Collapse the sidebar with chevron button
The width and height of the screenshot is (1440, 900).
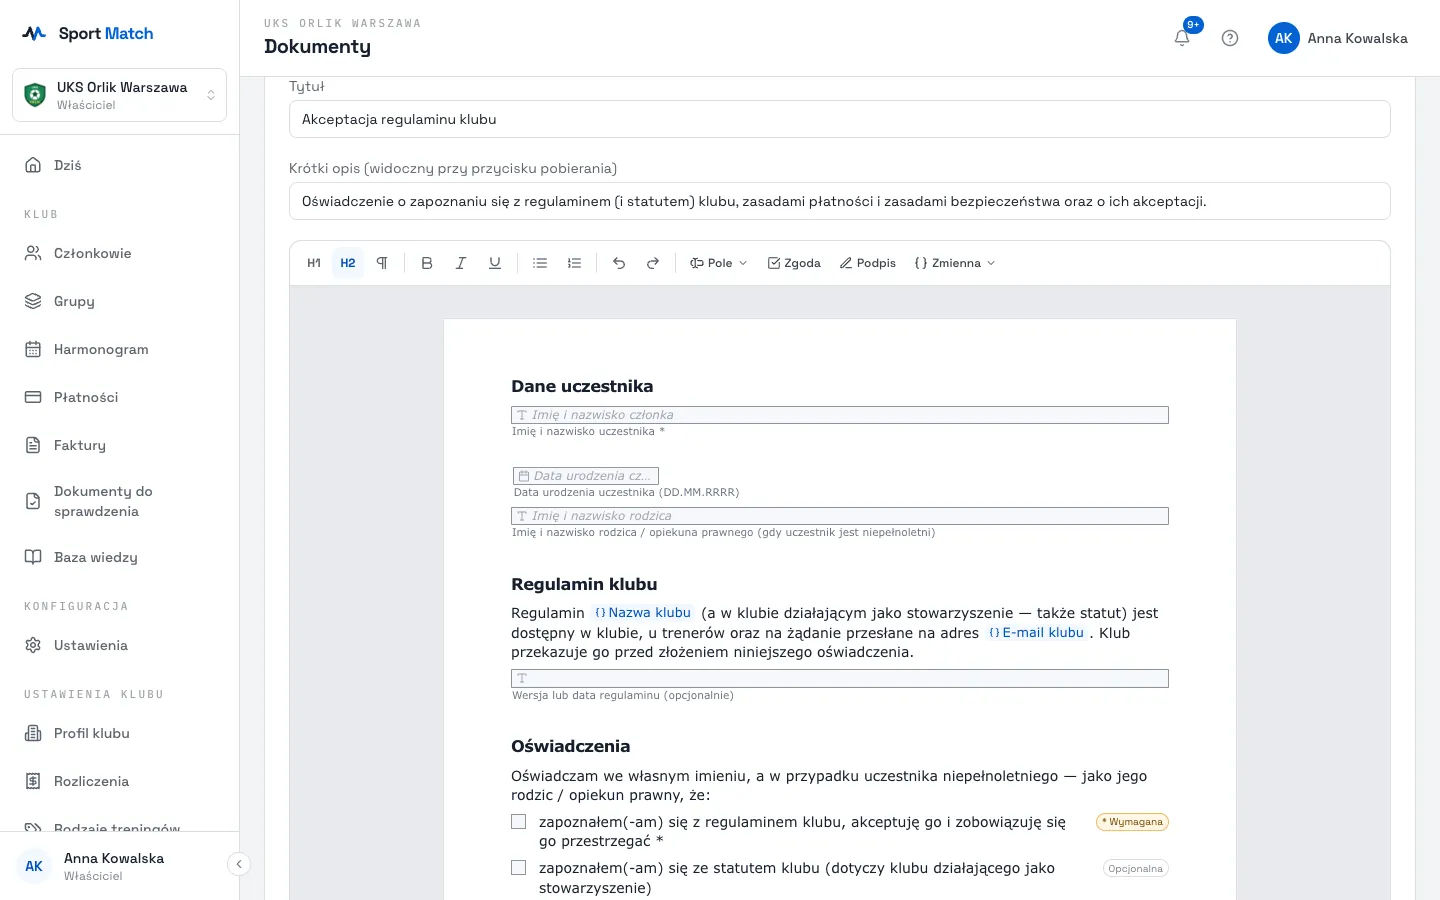tap(239, 864)
